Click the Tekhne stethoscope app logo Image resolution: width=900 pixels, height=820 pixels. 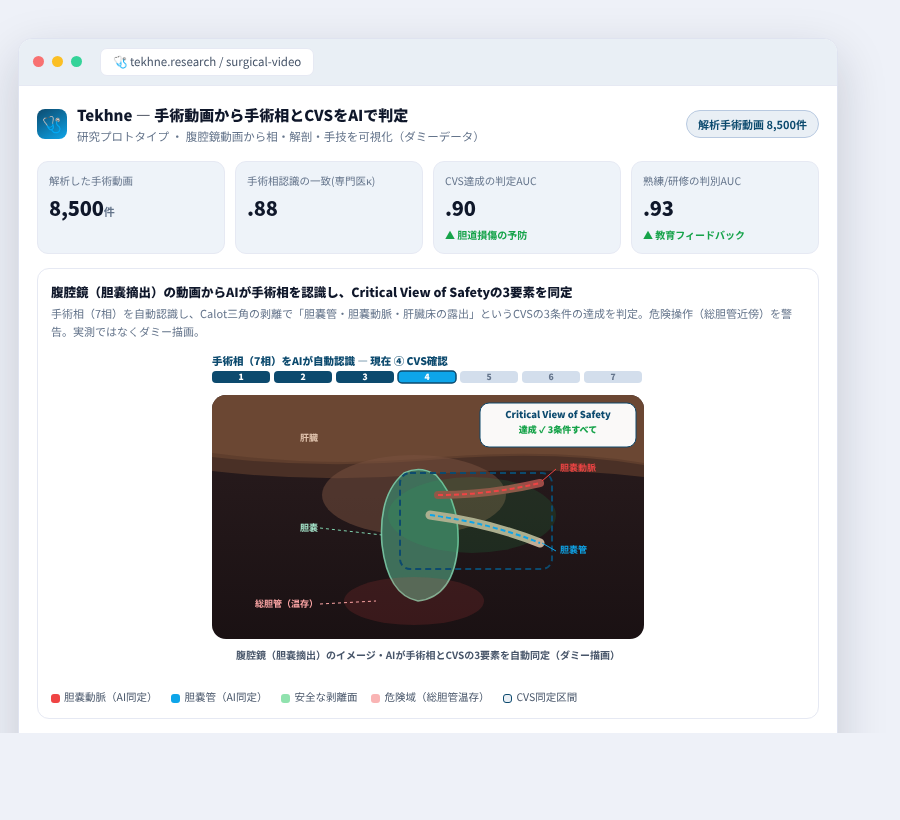52,124
